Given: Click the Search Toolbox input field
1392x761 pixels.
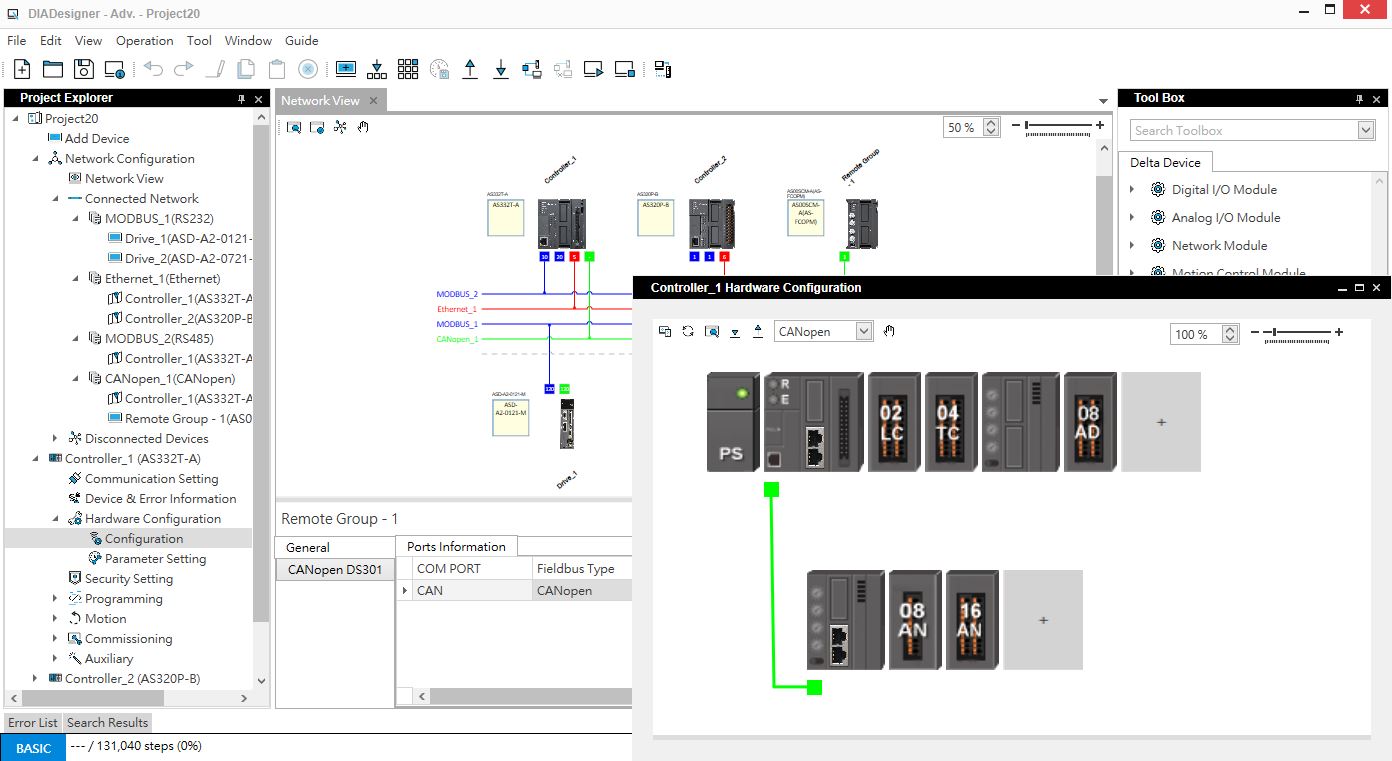Looking at the screenshot, I should point(1243,130).
